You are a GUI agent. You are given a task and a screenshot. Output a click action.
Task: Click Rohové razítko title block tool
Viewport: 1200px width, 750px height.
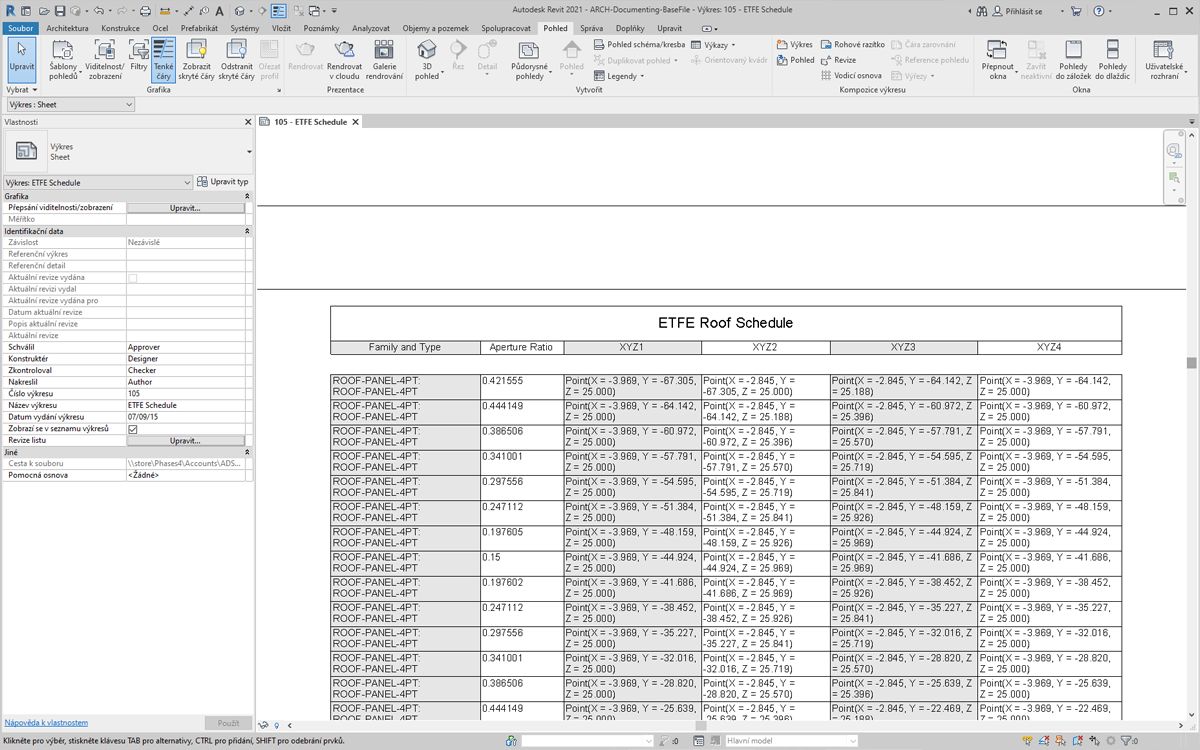[x=853, y=45]
